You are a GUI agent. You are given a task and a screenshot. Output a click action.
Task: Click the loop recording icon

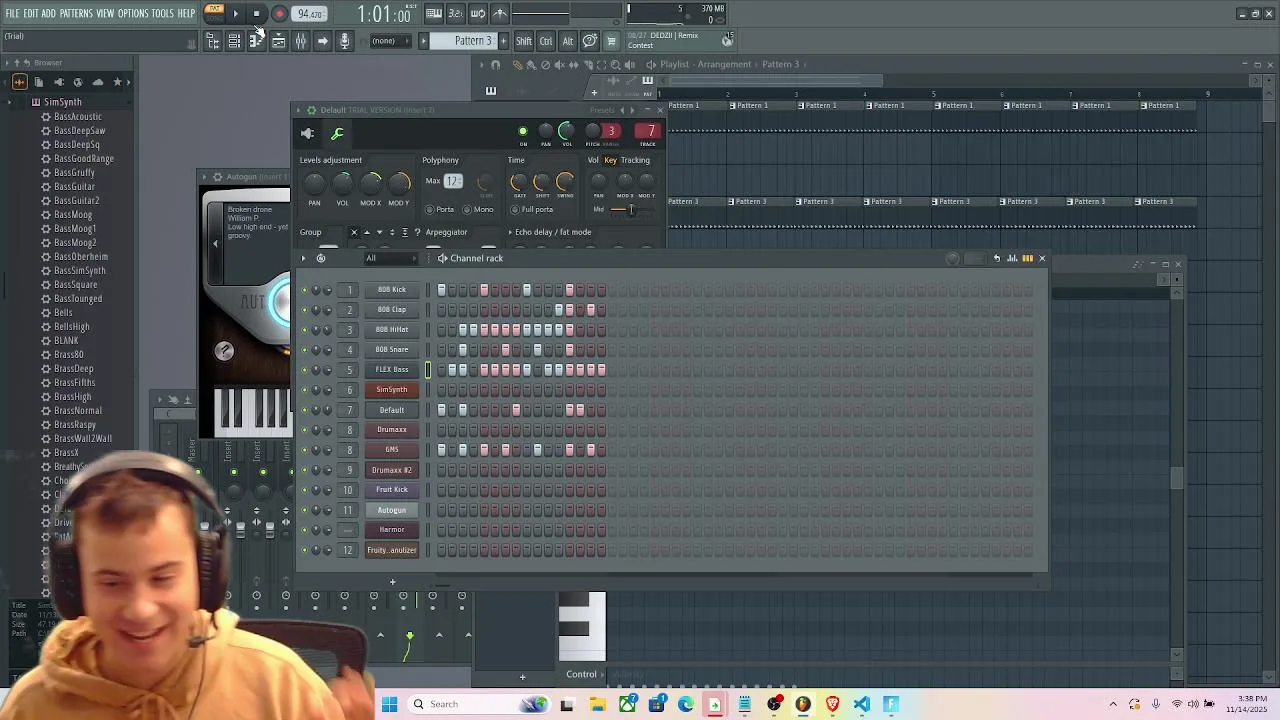click(x=478, y=13)
